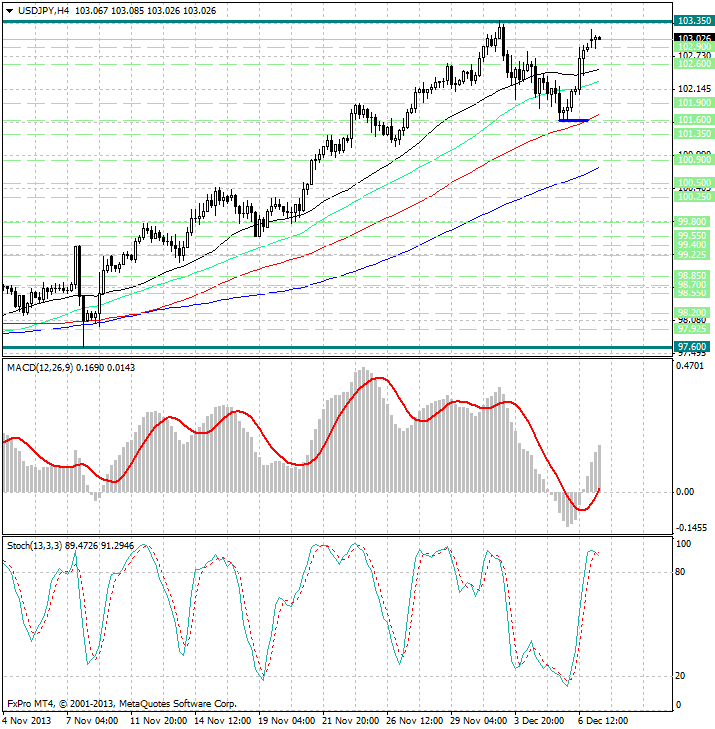This screenshot has height=729, width=715.
Task: Select the 102.600 level label
Action: click(694, 64)
